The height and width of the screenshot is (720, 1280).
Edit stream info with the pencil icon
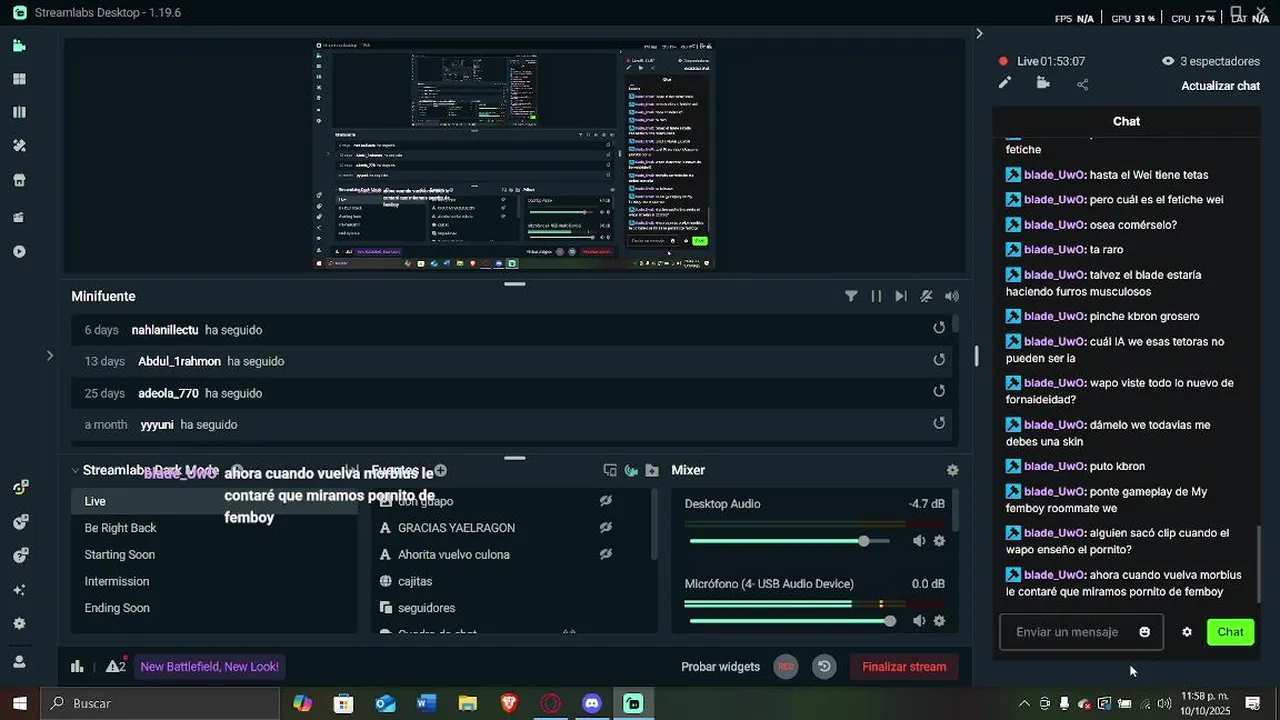[1005, 84]
